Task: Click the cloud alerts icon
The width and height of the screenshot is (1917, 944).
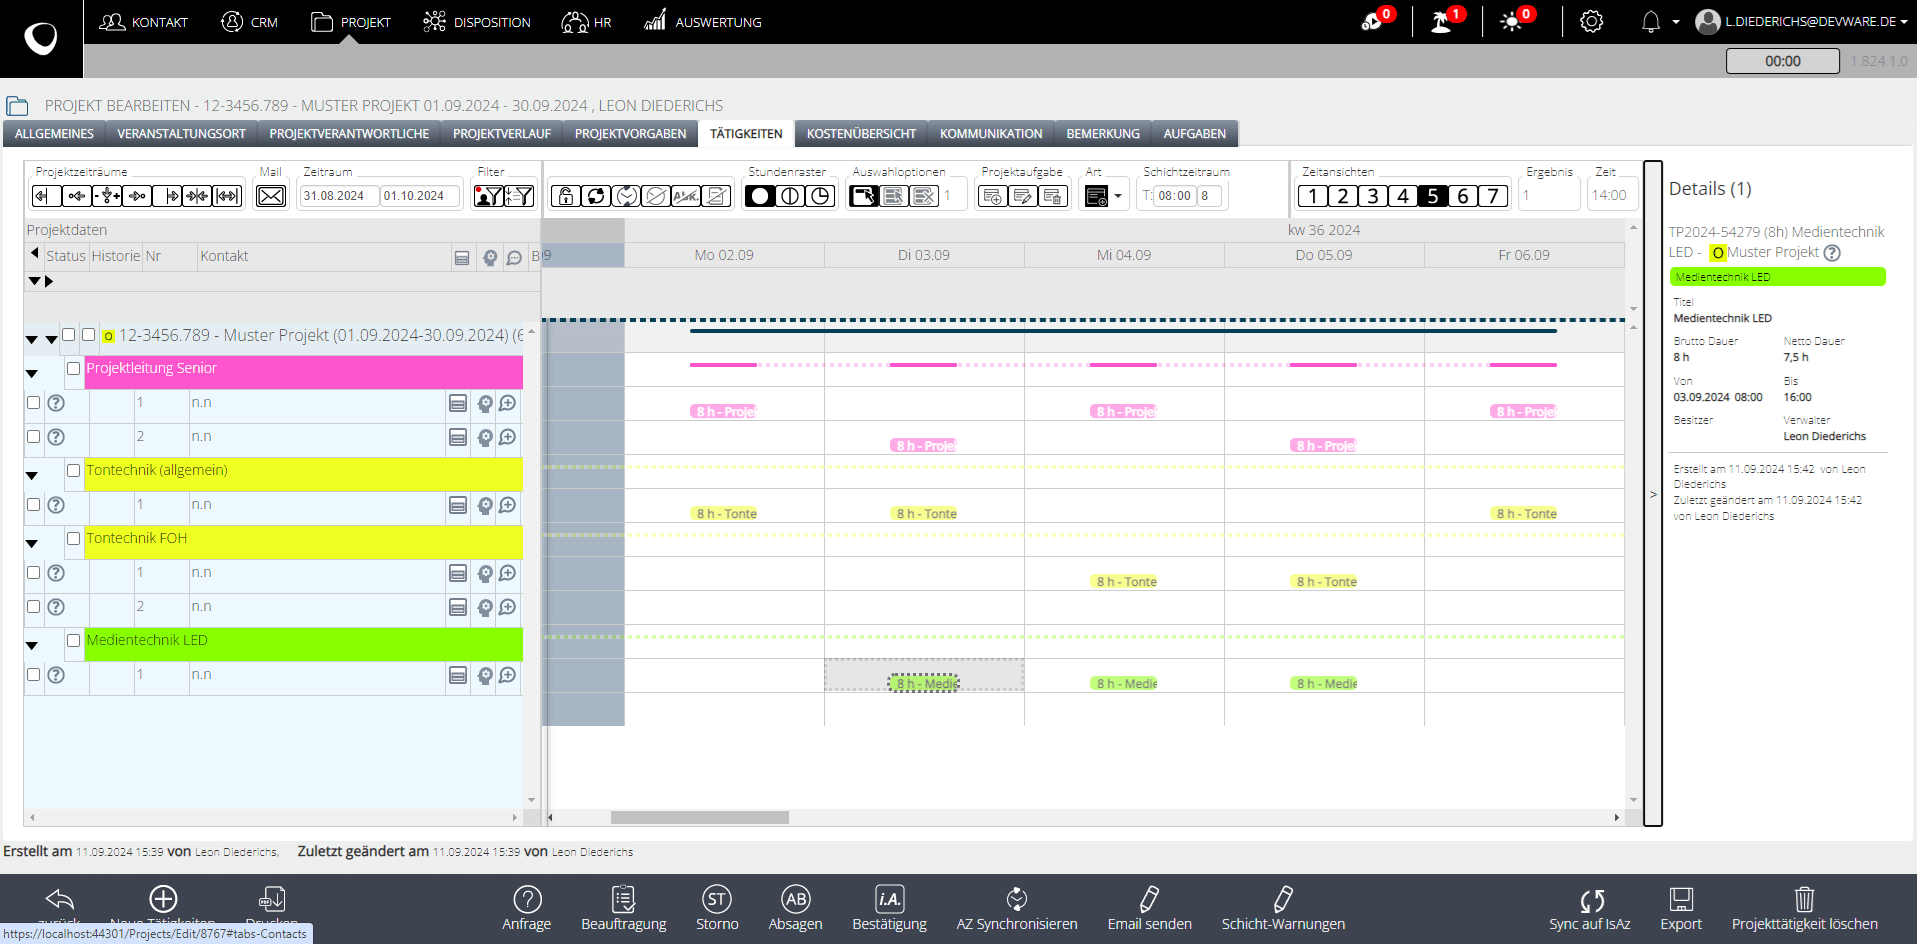Action: coord(1372,21)
